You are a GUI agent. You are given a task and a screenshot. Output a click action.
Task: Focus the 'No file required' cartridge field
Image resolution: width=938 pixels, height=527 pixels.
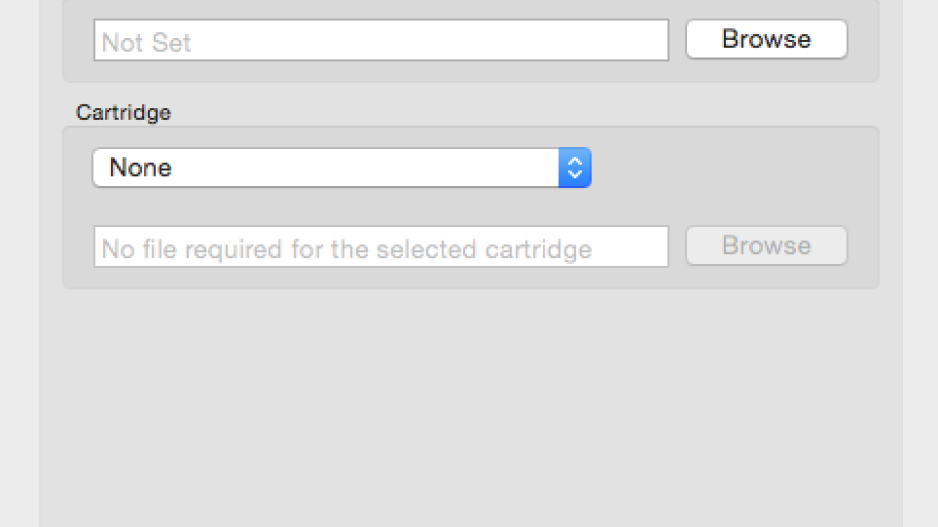[x=381, y=246]
